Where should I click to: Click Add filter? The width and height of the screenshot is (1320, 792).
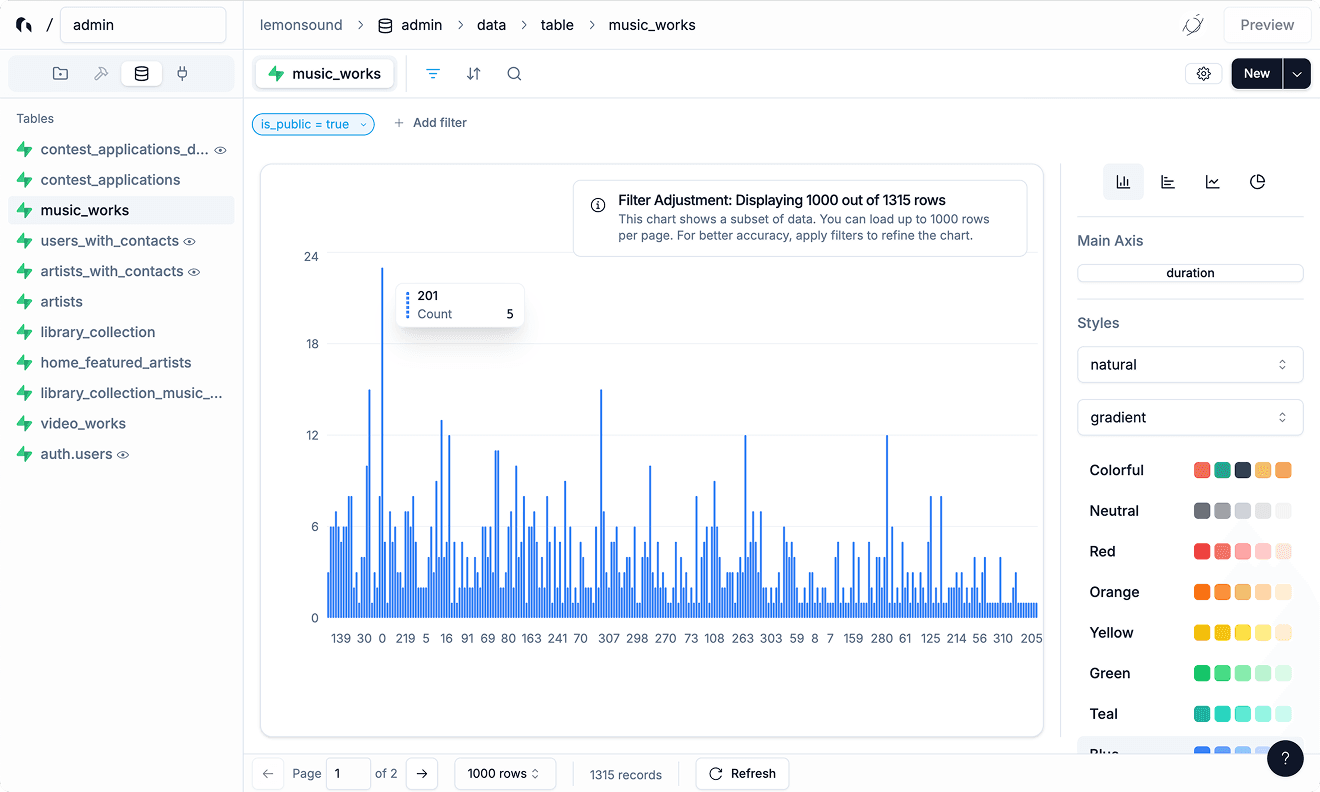click(430, 123)
